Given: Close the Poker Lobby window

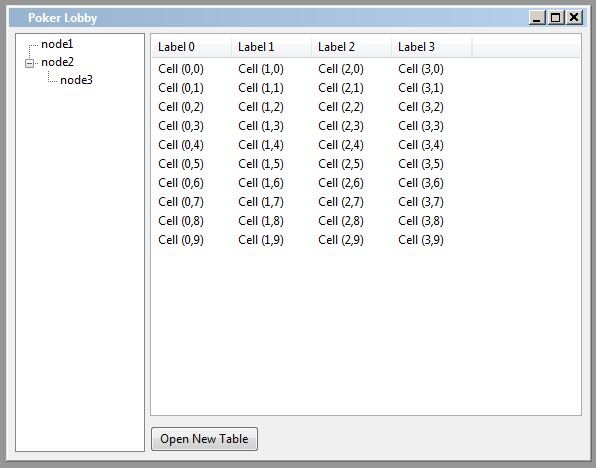Looking at the screenshot, I should point(574,17).
